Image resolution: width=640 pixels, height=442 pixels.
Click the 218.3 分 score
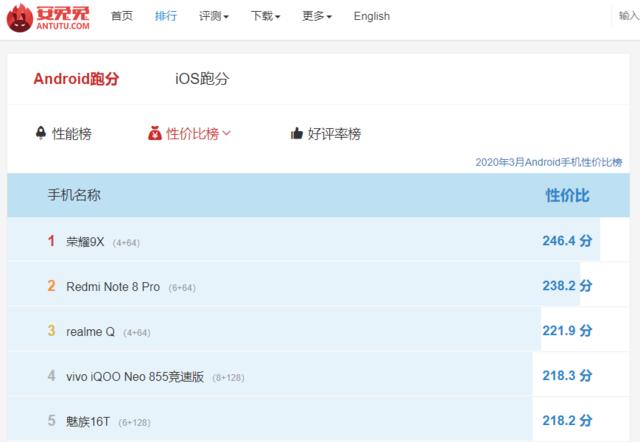click(x=567, y=375)
